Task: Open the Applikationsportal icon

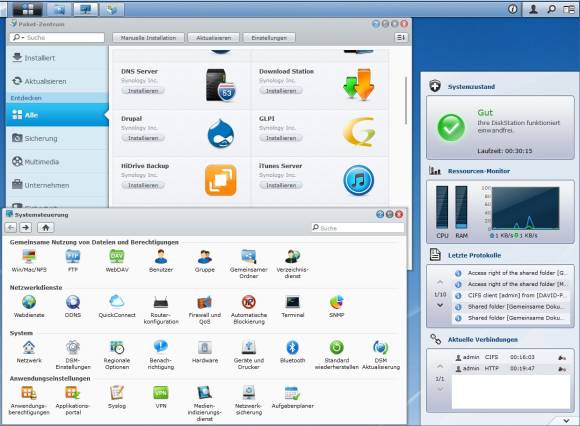Action: point(73,393)
